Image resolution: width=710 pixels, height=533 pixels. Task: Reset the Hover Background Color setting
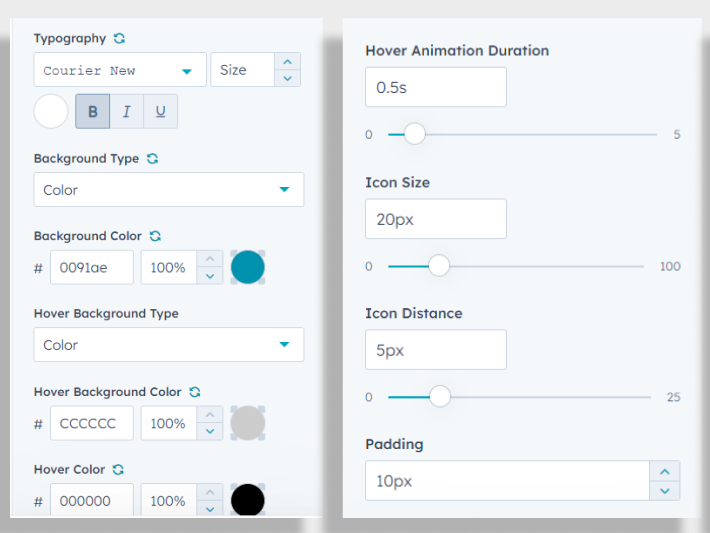[x=195, y=392]
